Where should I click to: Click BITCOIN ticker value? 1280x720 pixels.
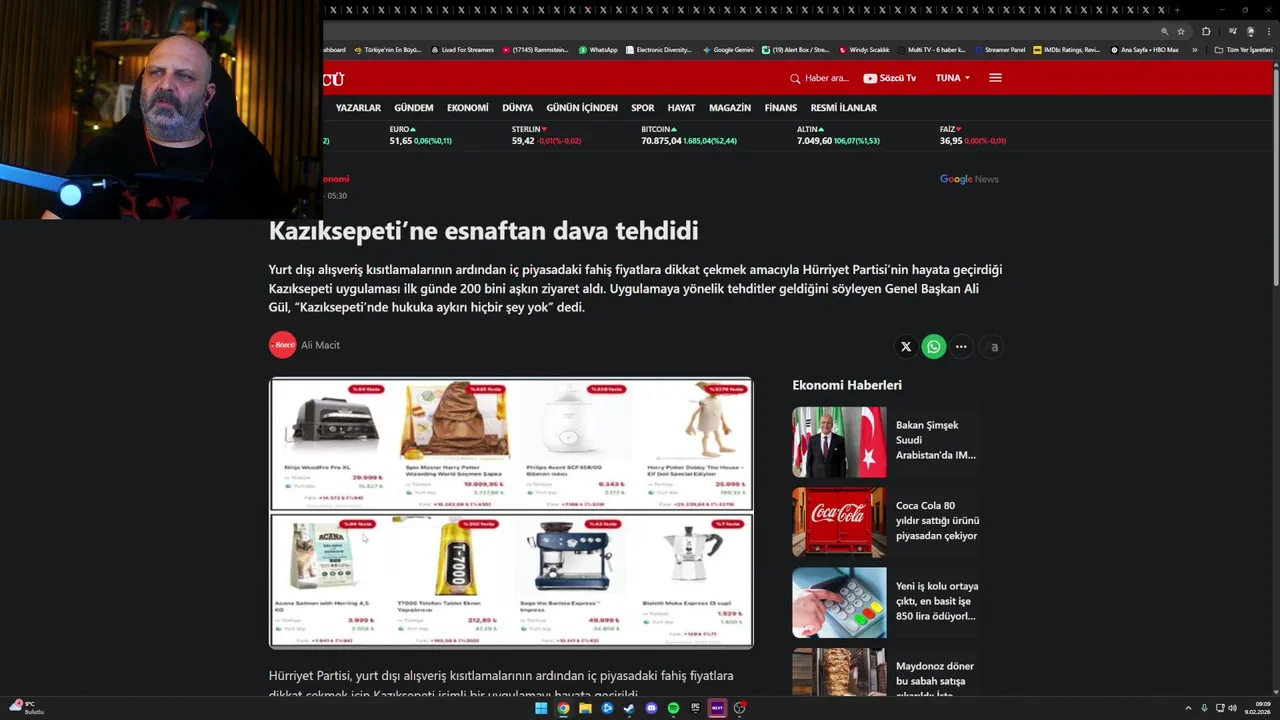point(661,141)
